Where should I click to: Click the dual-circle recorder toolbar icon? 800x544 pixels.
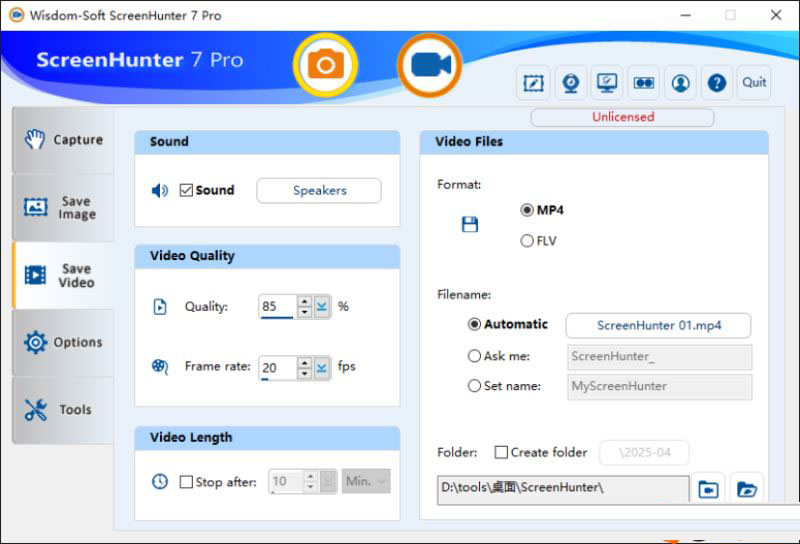click(643, 83)
